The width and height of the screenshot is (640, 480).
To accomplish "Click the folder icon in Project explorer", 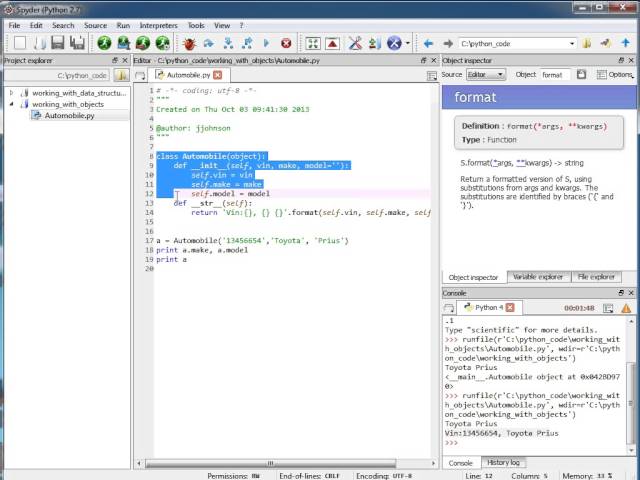I will pos(121,75).
